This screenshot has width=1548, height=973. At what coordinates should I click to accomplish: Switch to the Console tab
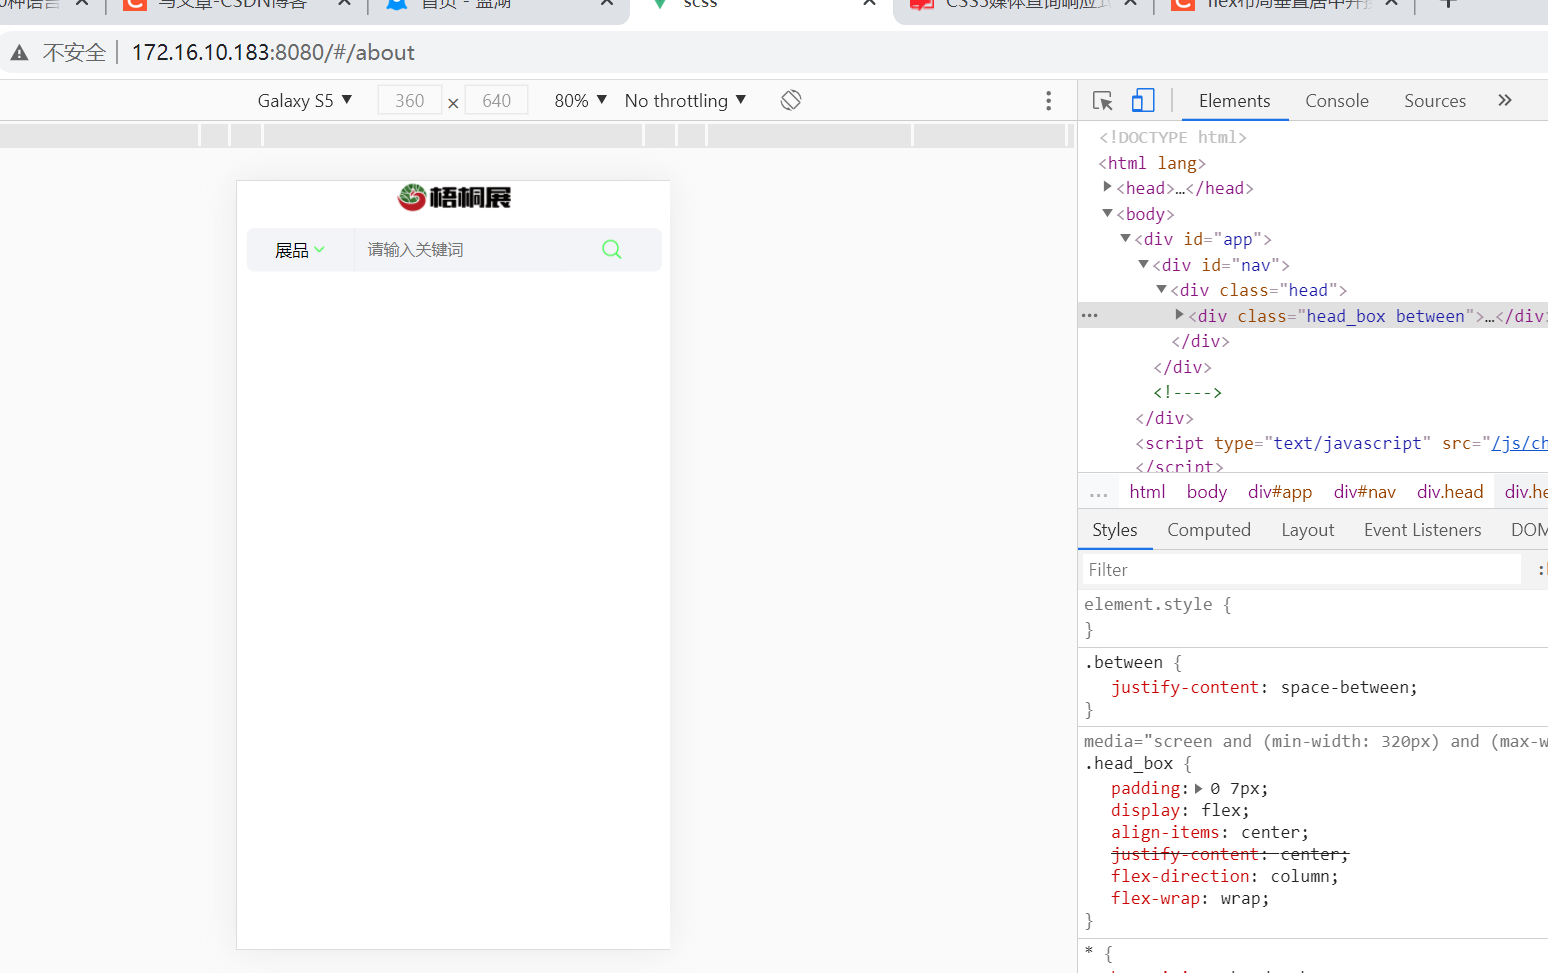1337,101
